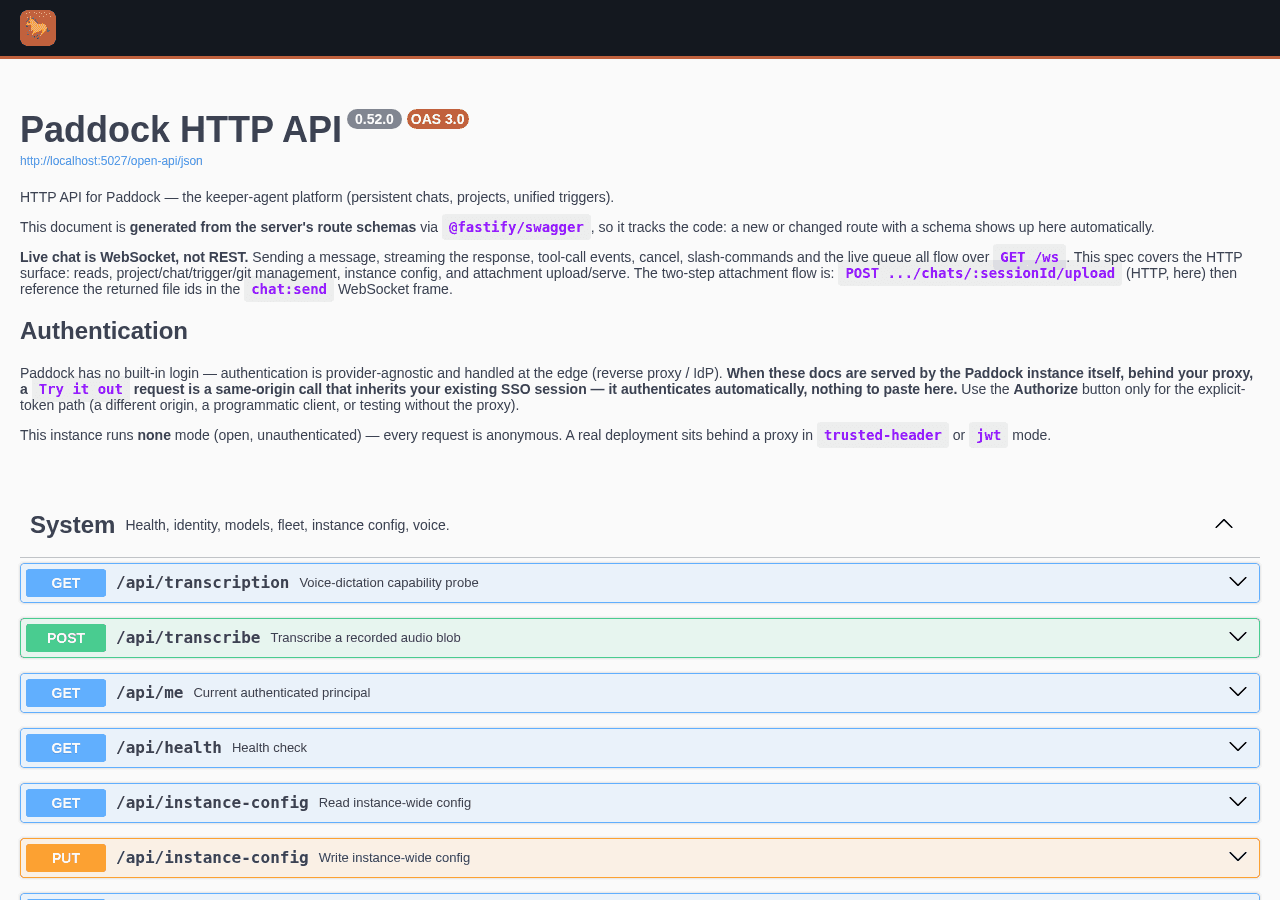Click the chat:send code label

289,289
